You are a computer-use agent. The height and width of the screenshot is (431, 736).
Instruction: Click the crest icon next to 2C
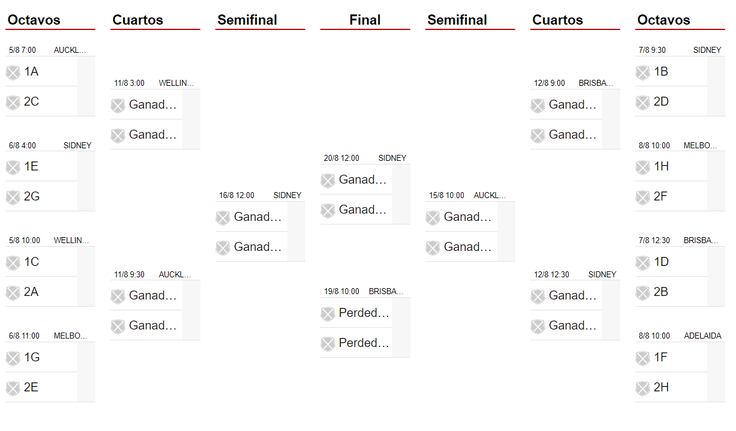(x=13, y=102)
